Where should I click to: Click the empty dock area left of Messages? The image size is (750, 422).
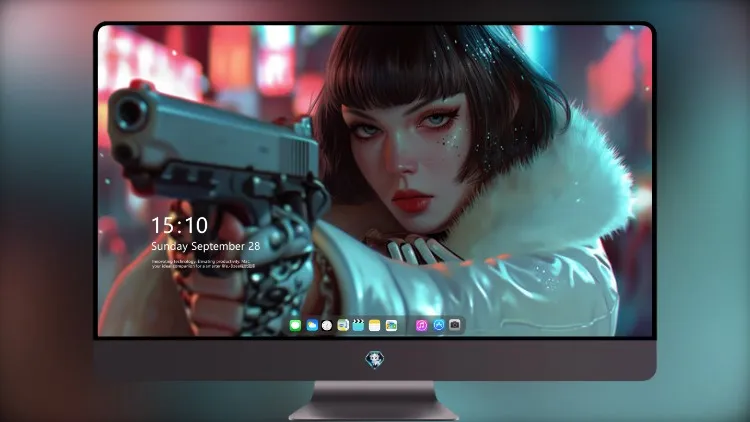point(287,325)
